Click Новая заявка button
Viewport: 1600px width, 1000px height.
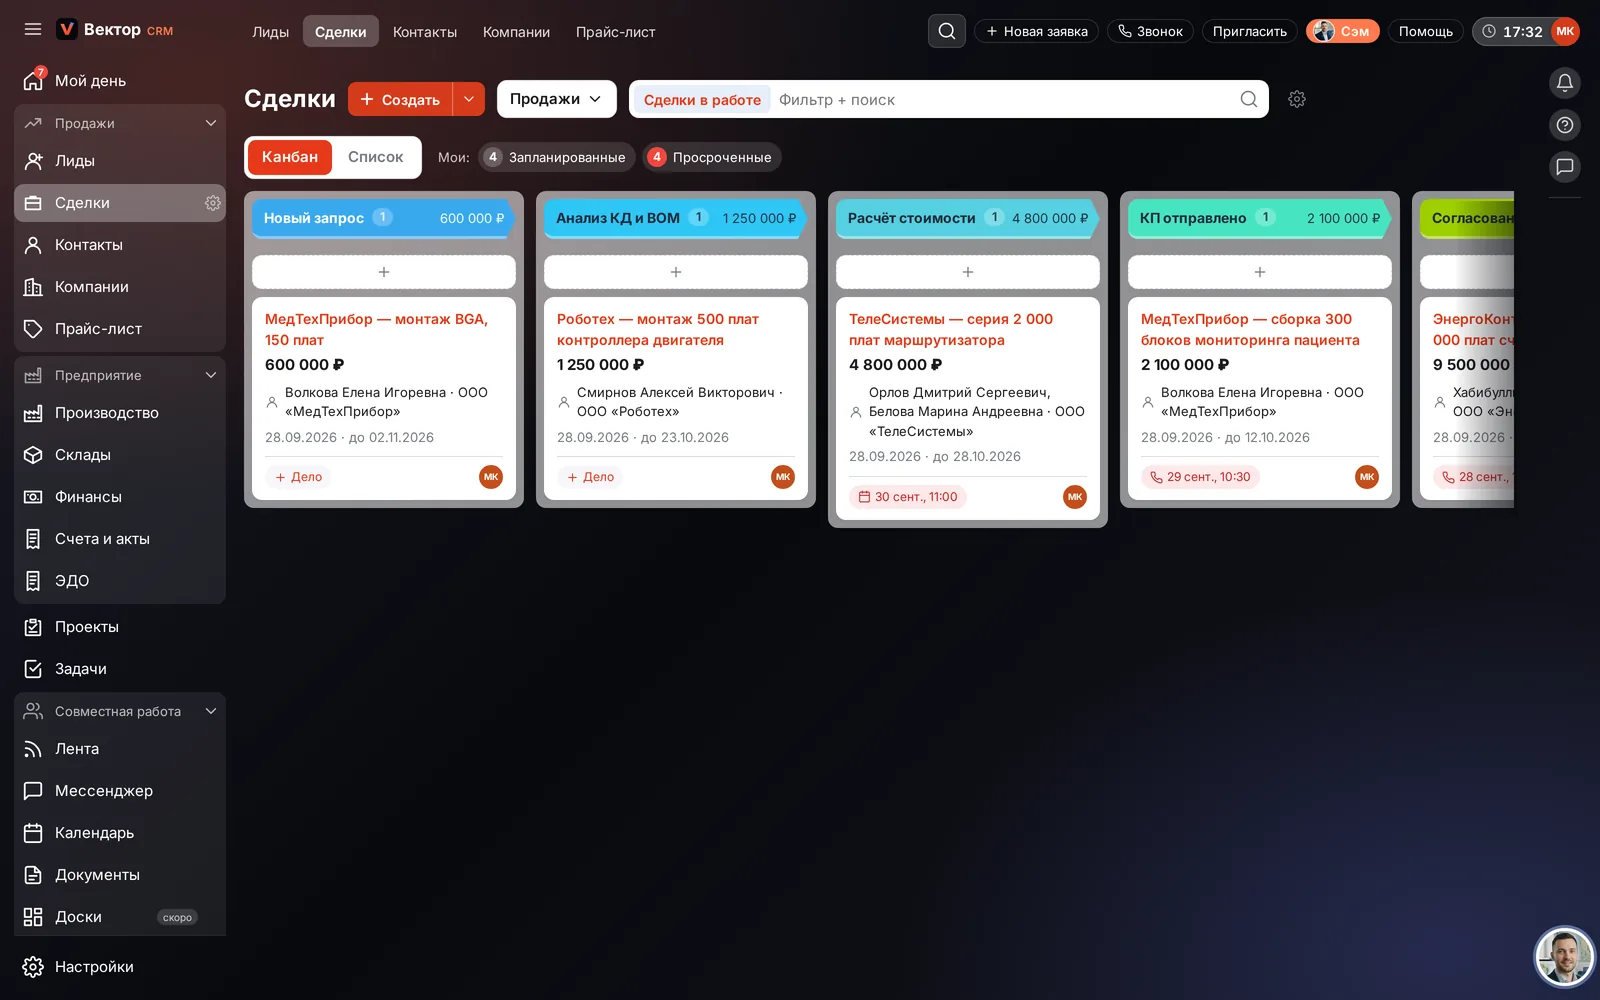[1037, 31]
